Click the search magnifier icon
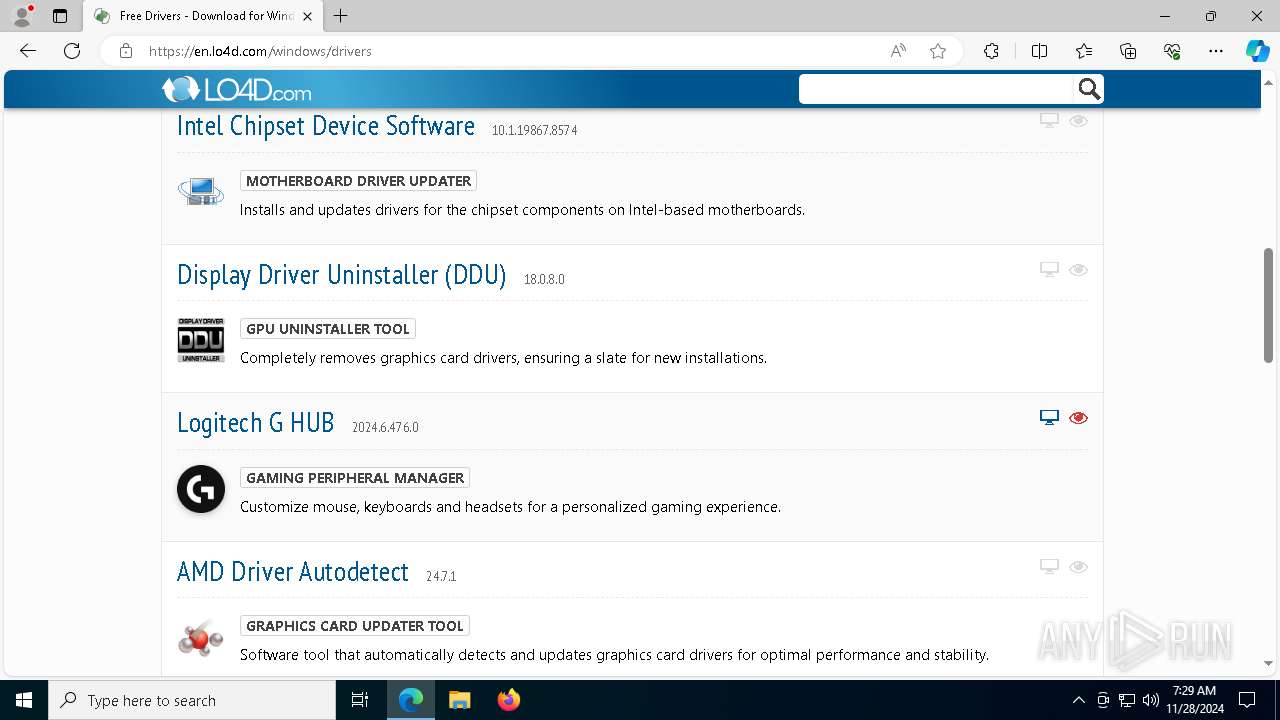Image resolution: width=1280 pixels, height=720 pixels. [1089, 89]
